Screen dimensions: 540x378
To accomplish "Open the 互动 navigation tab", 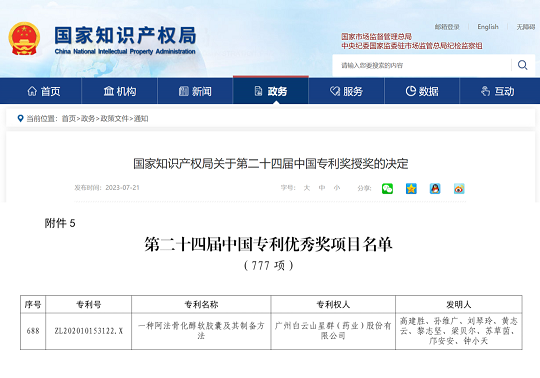I will point(498,91).
